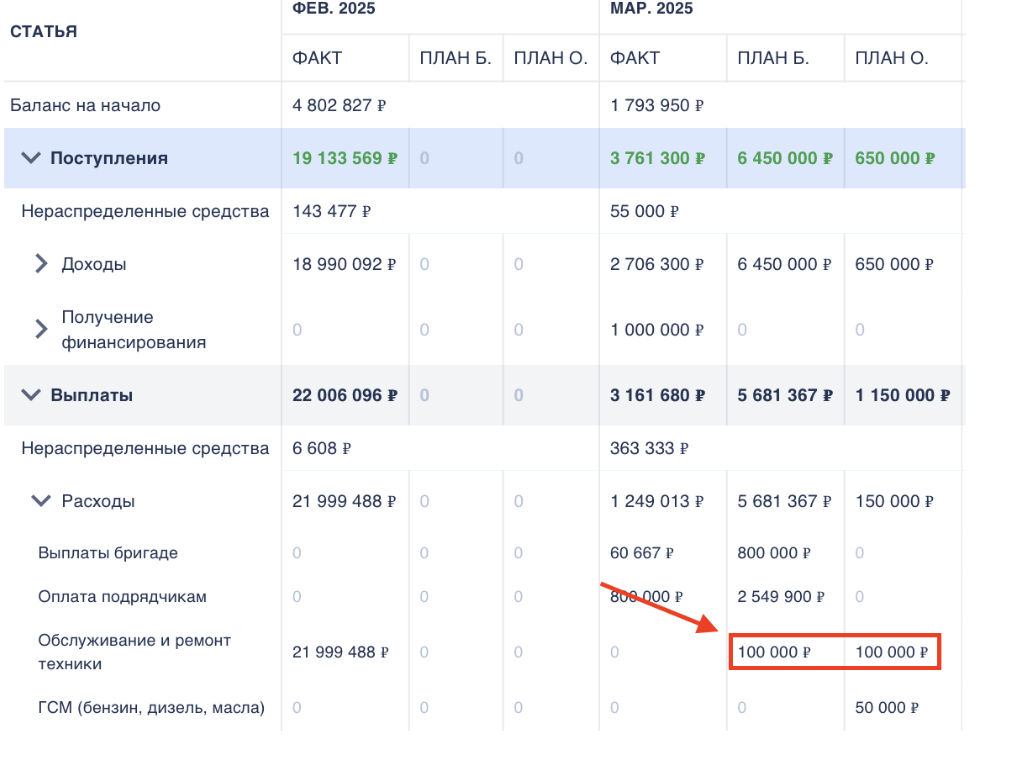The image size is (1016, 770).
Task: Click ПЛАН Б. header under March 2025
Action: pos(773,58)
